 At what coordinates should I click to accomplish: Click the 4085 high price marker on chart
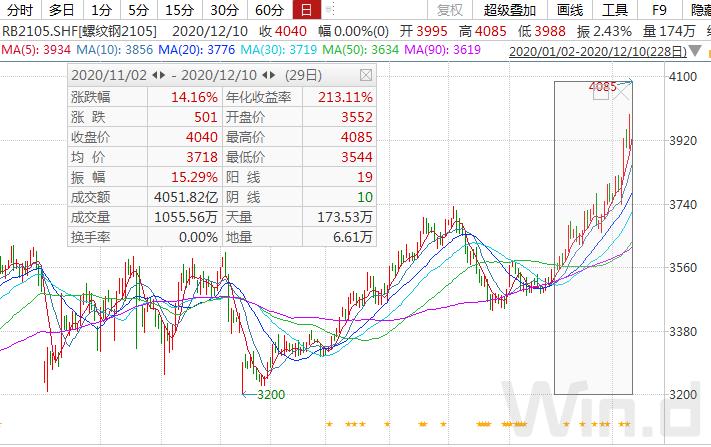tap(603, 86)
